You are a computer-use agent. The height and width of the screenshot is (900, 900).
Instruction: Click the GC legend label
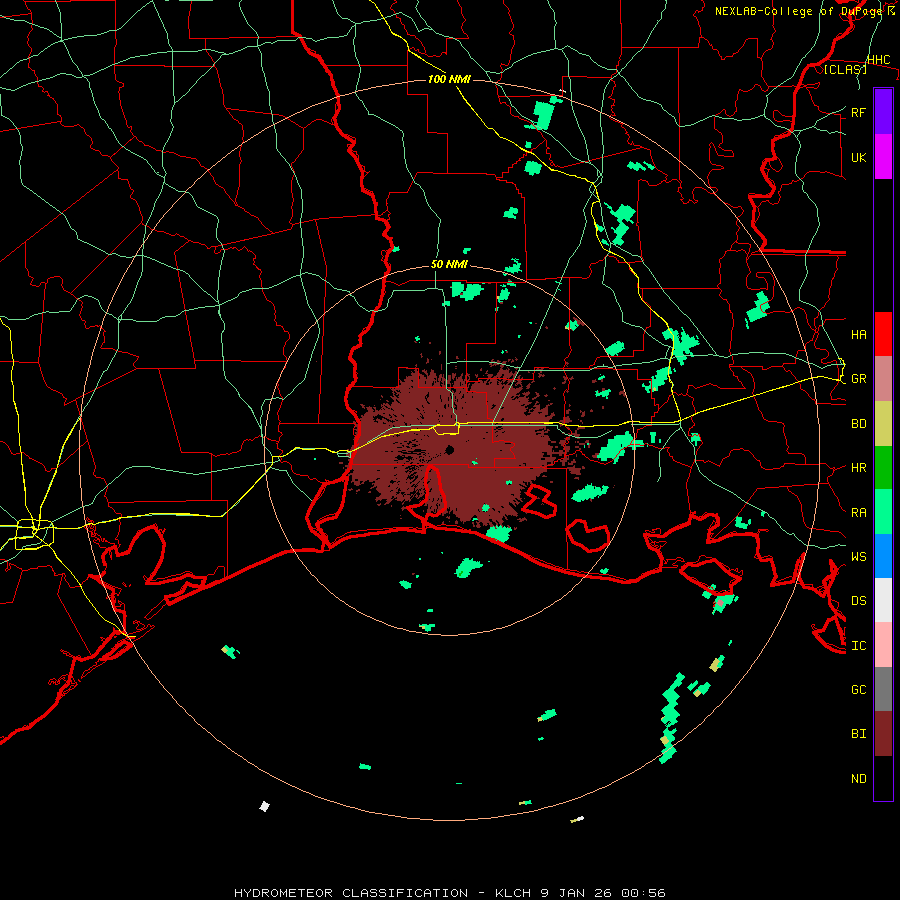click(858, 689)
